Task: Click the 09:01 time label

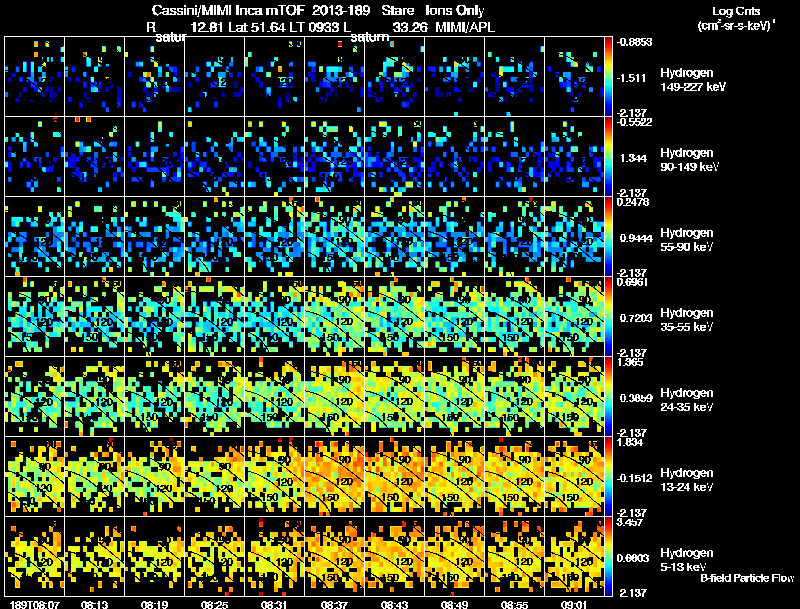Action: pos(574,605)
